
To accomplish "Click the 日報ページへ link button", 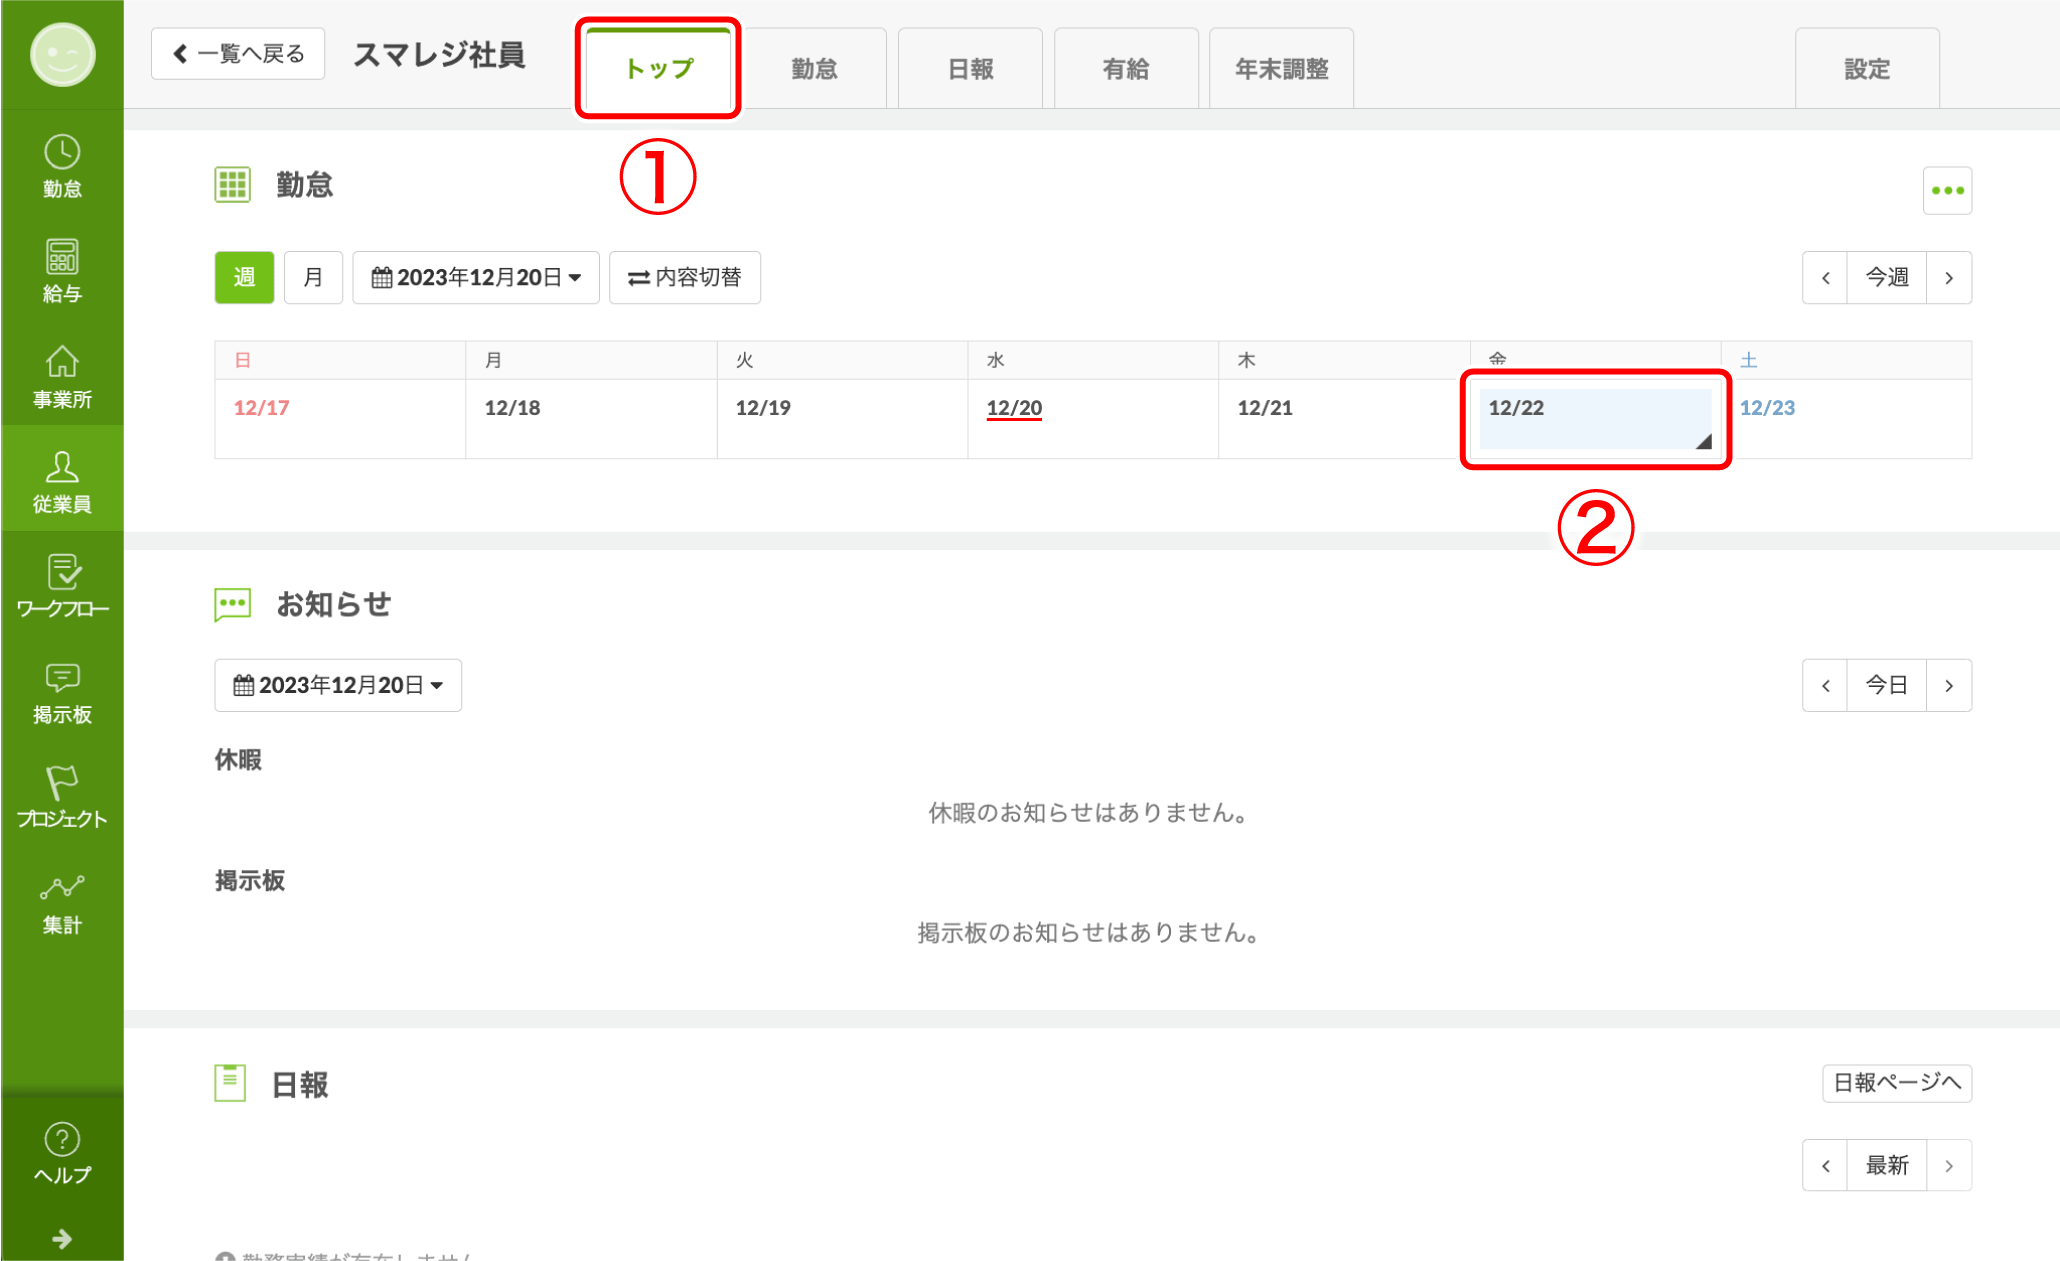I will click(1896, 1082).
